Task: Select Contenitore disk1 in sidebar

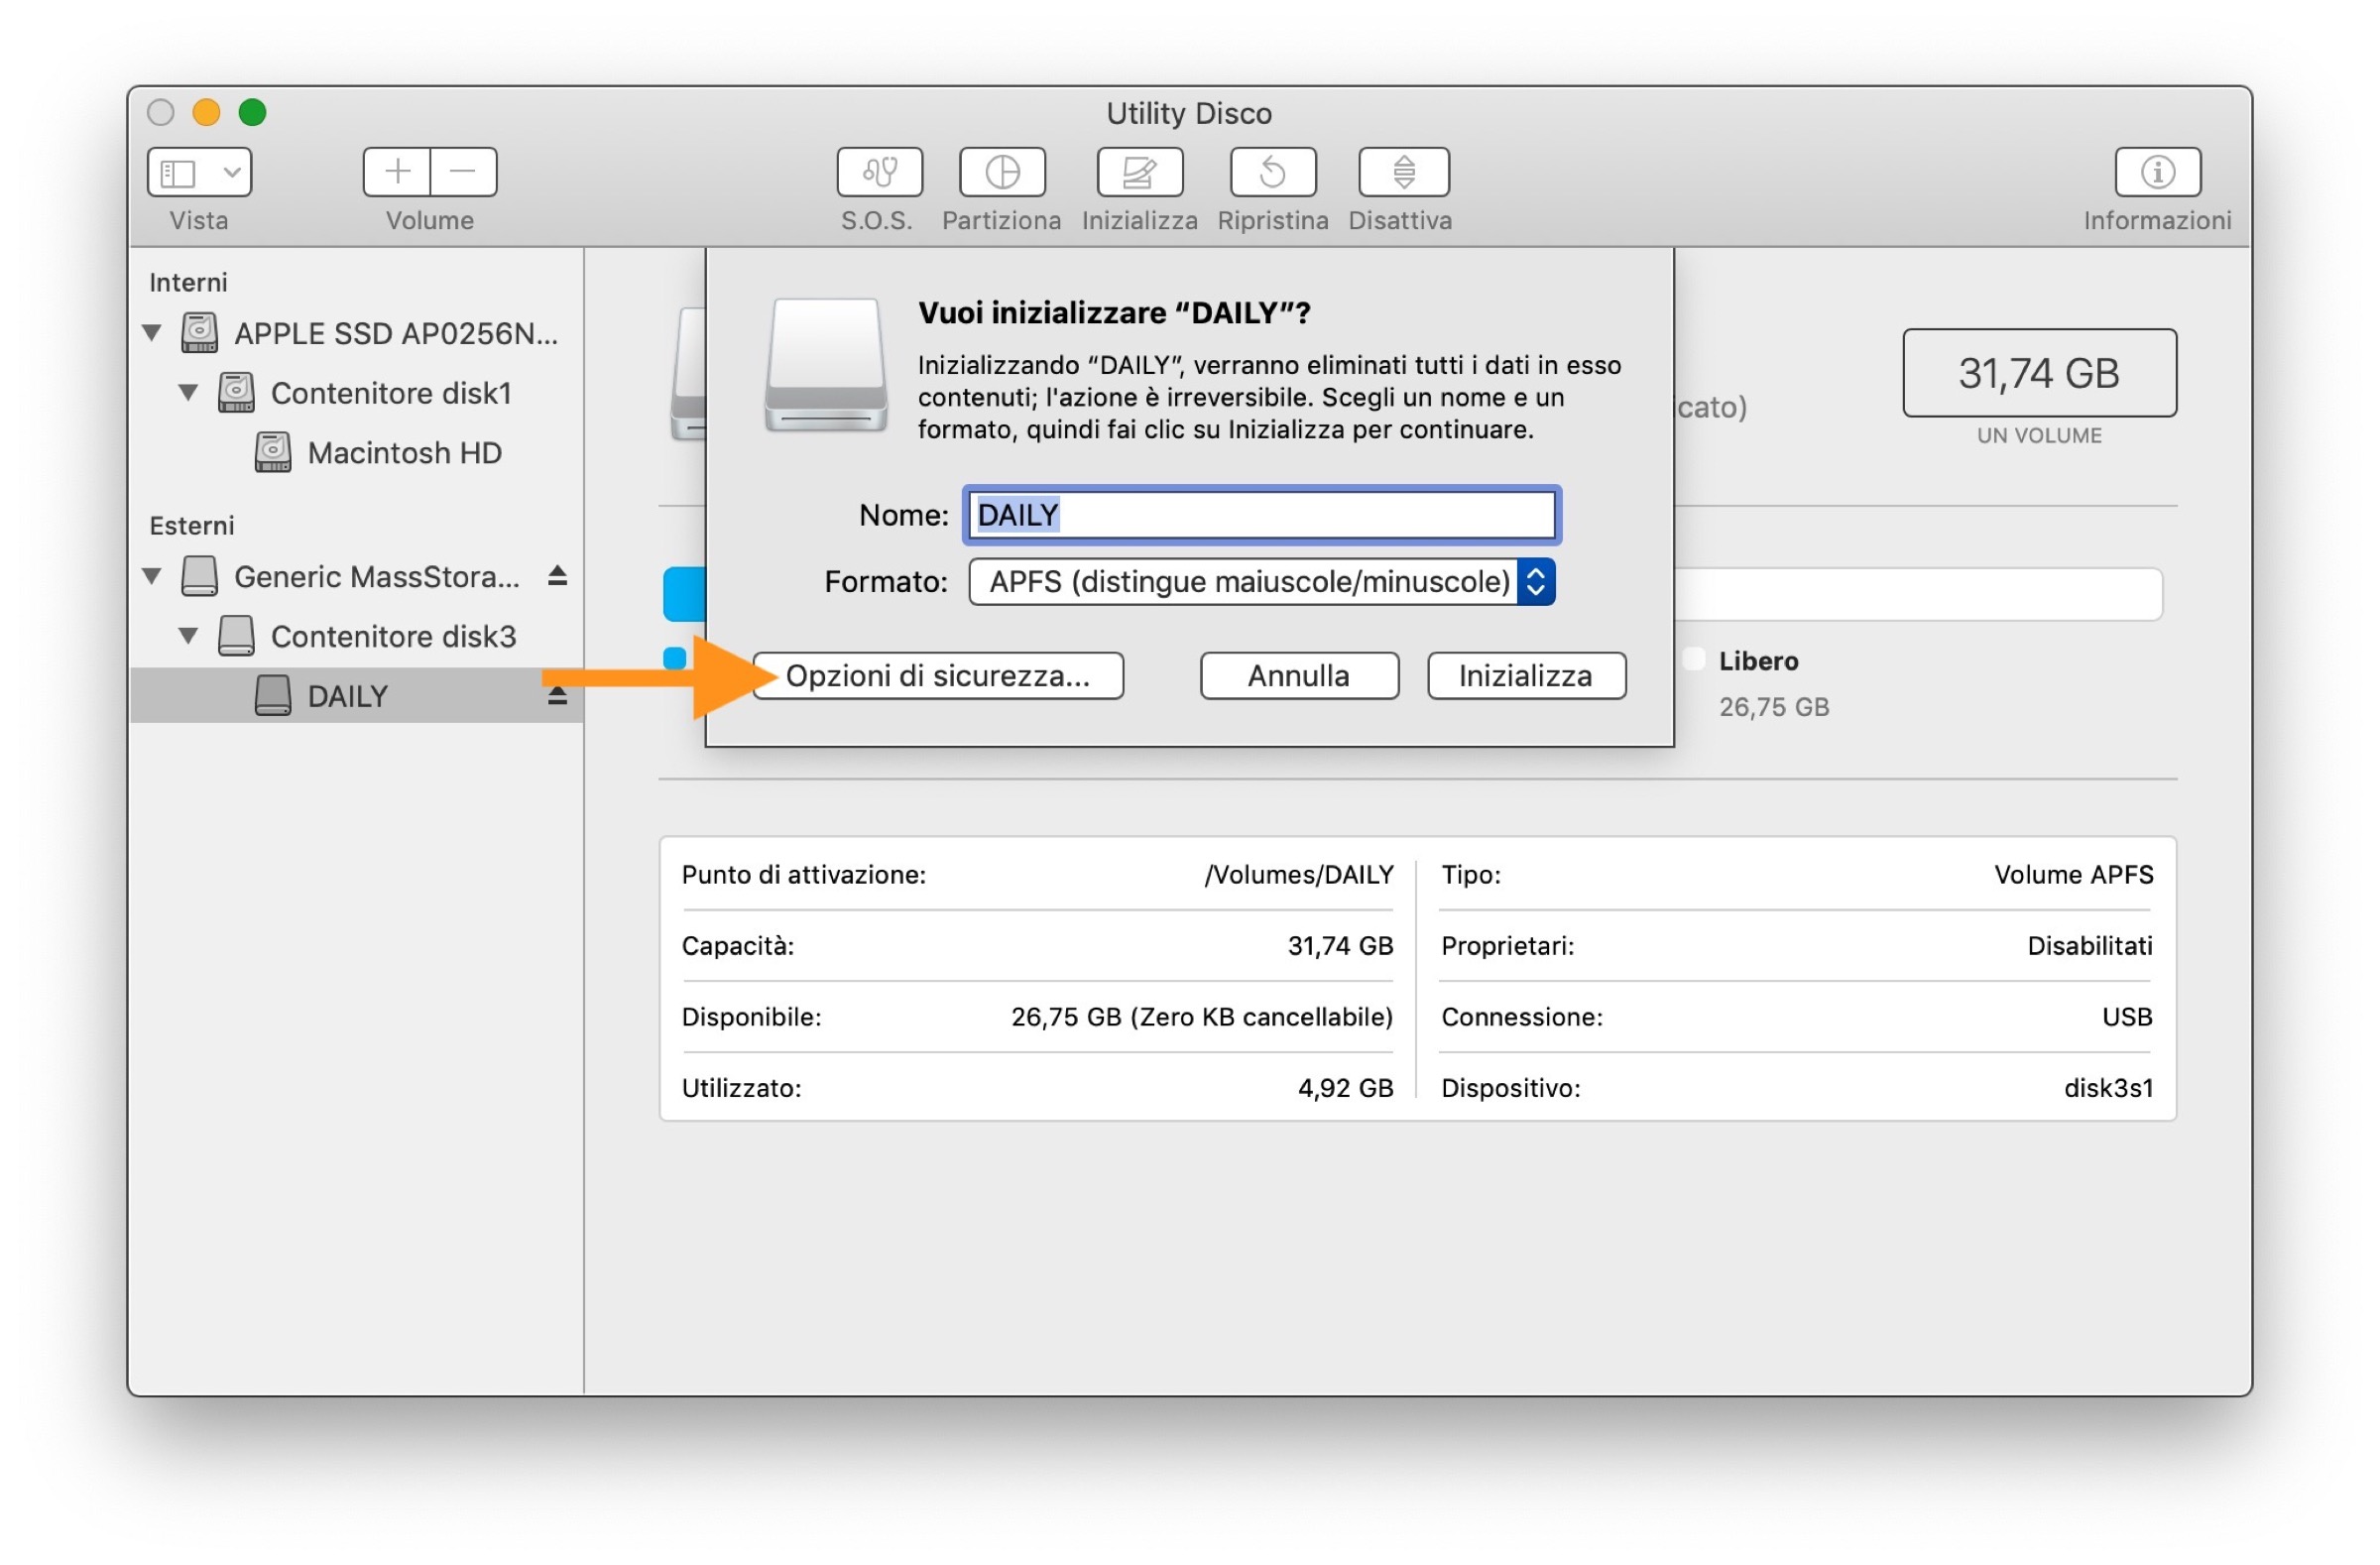Action: click(x=390, y=393)
